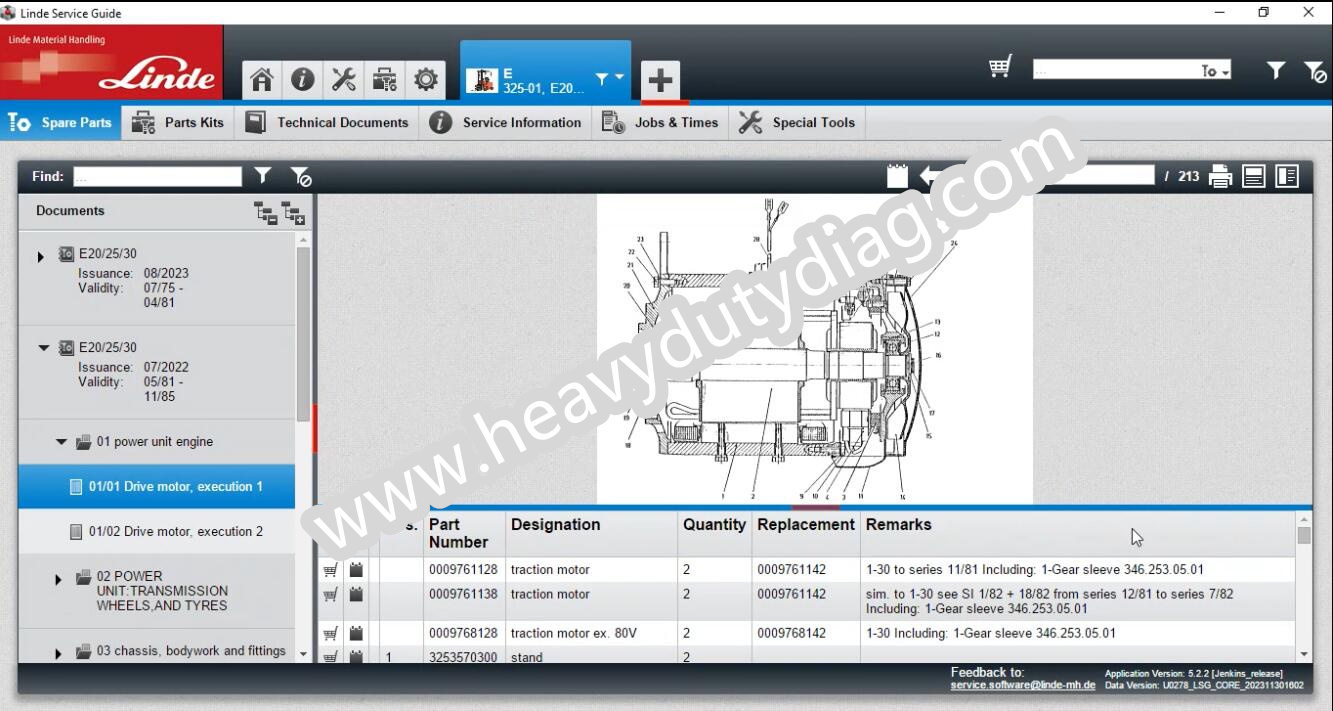
Task: Click part number 0009761128 cell
Action: tap(463, 570)
